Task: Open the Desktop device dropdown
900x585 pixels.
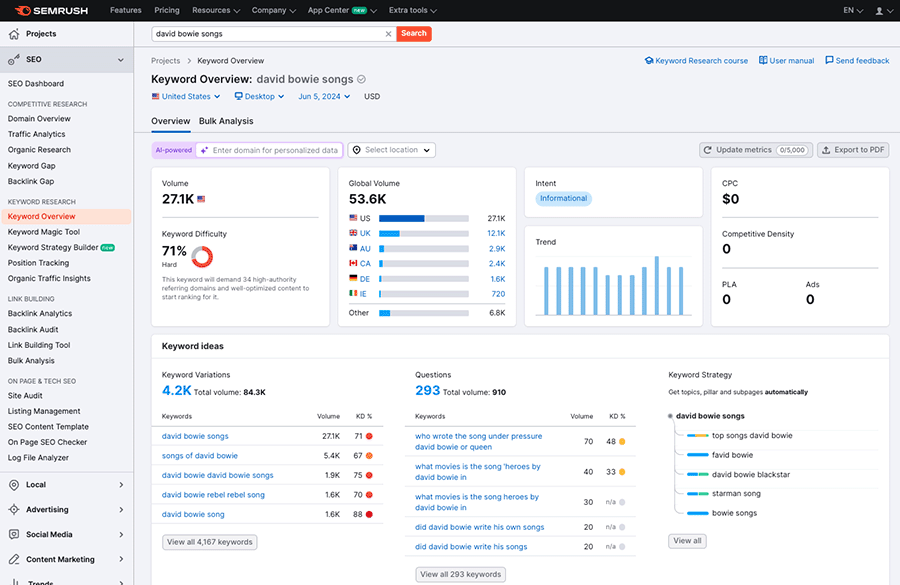Action: 259,96
